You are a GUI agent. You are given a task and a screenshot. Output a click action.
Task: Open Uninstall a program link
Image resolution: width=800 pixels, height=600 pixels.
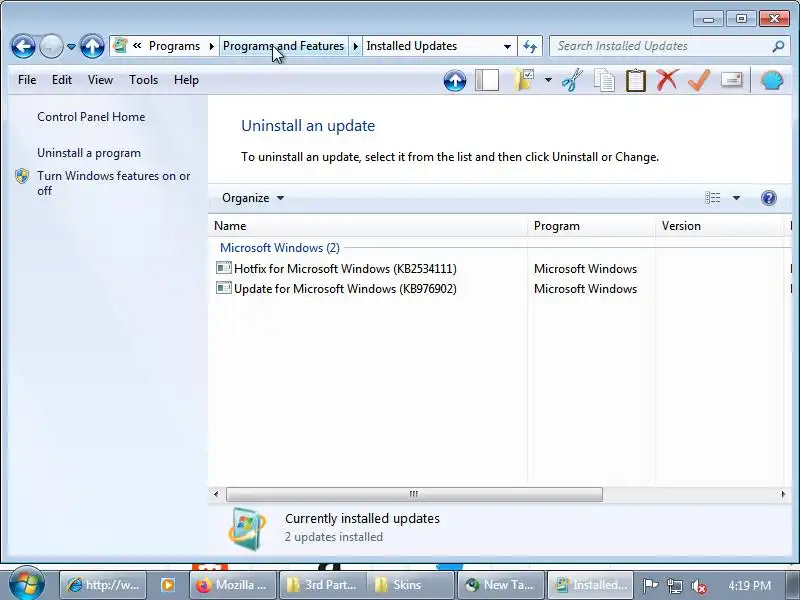[x=89, y=153]
